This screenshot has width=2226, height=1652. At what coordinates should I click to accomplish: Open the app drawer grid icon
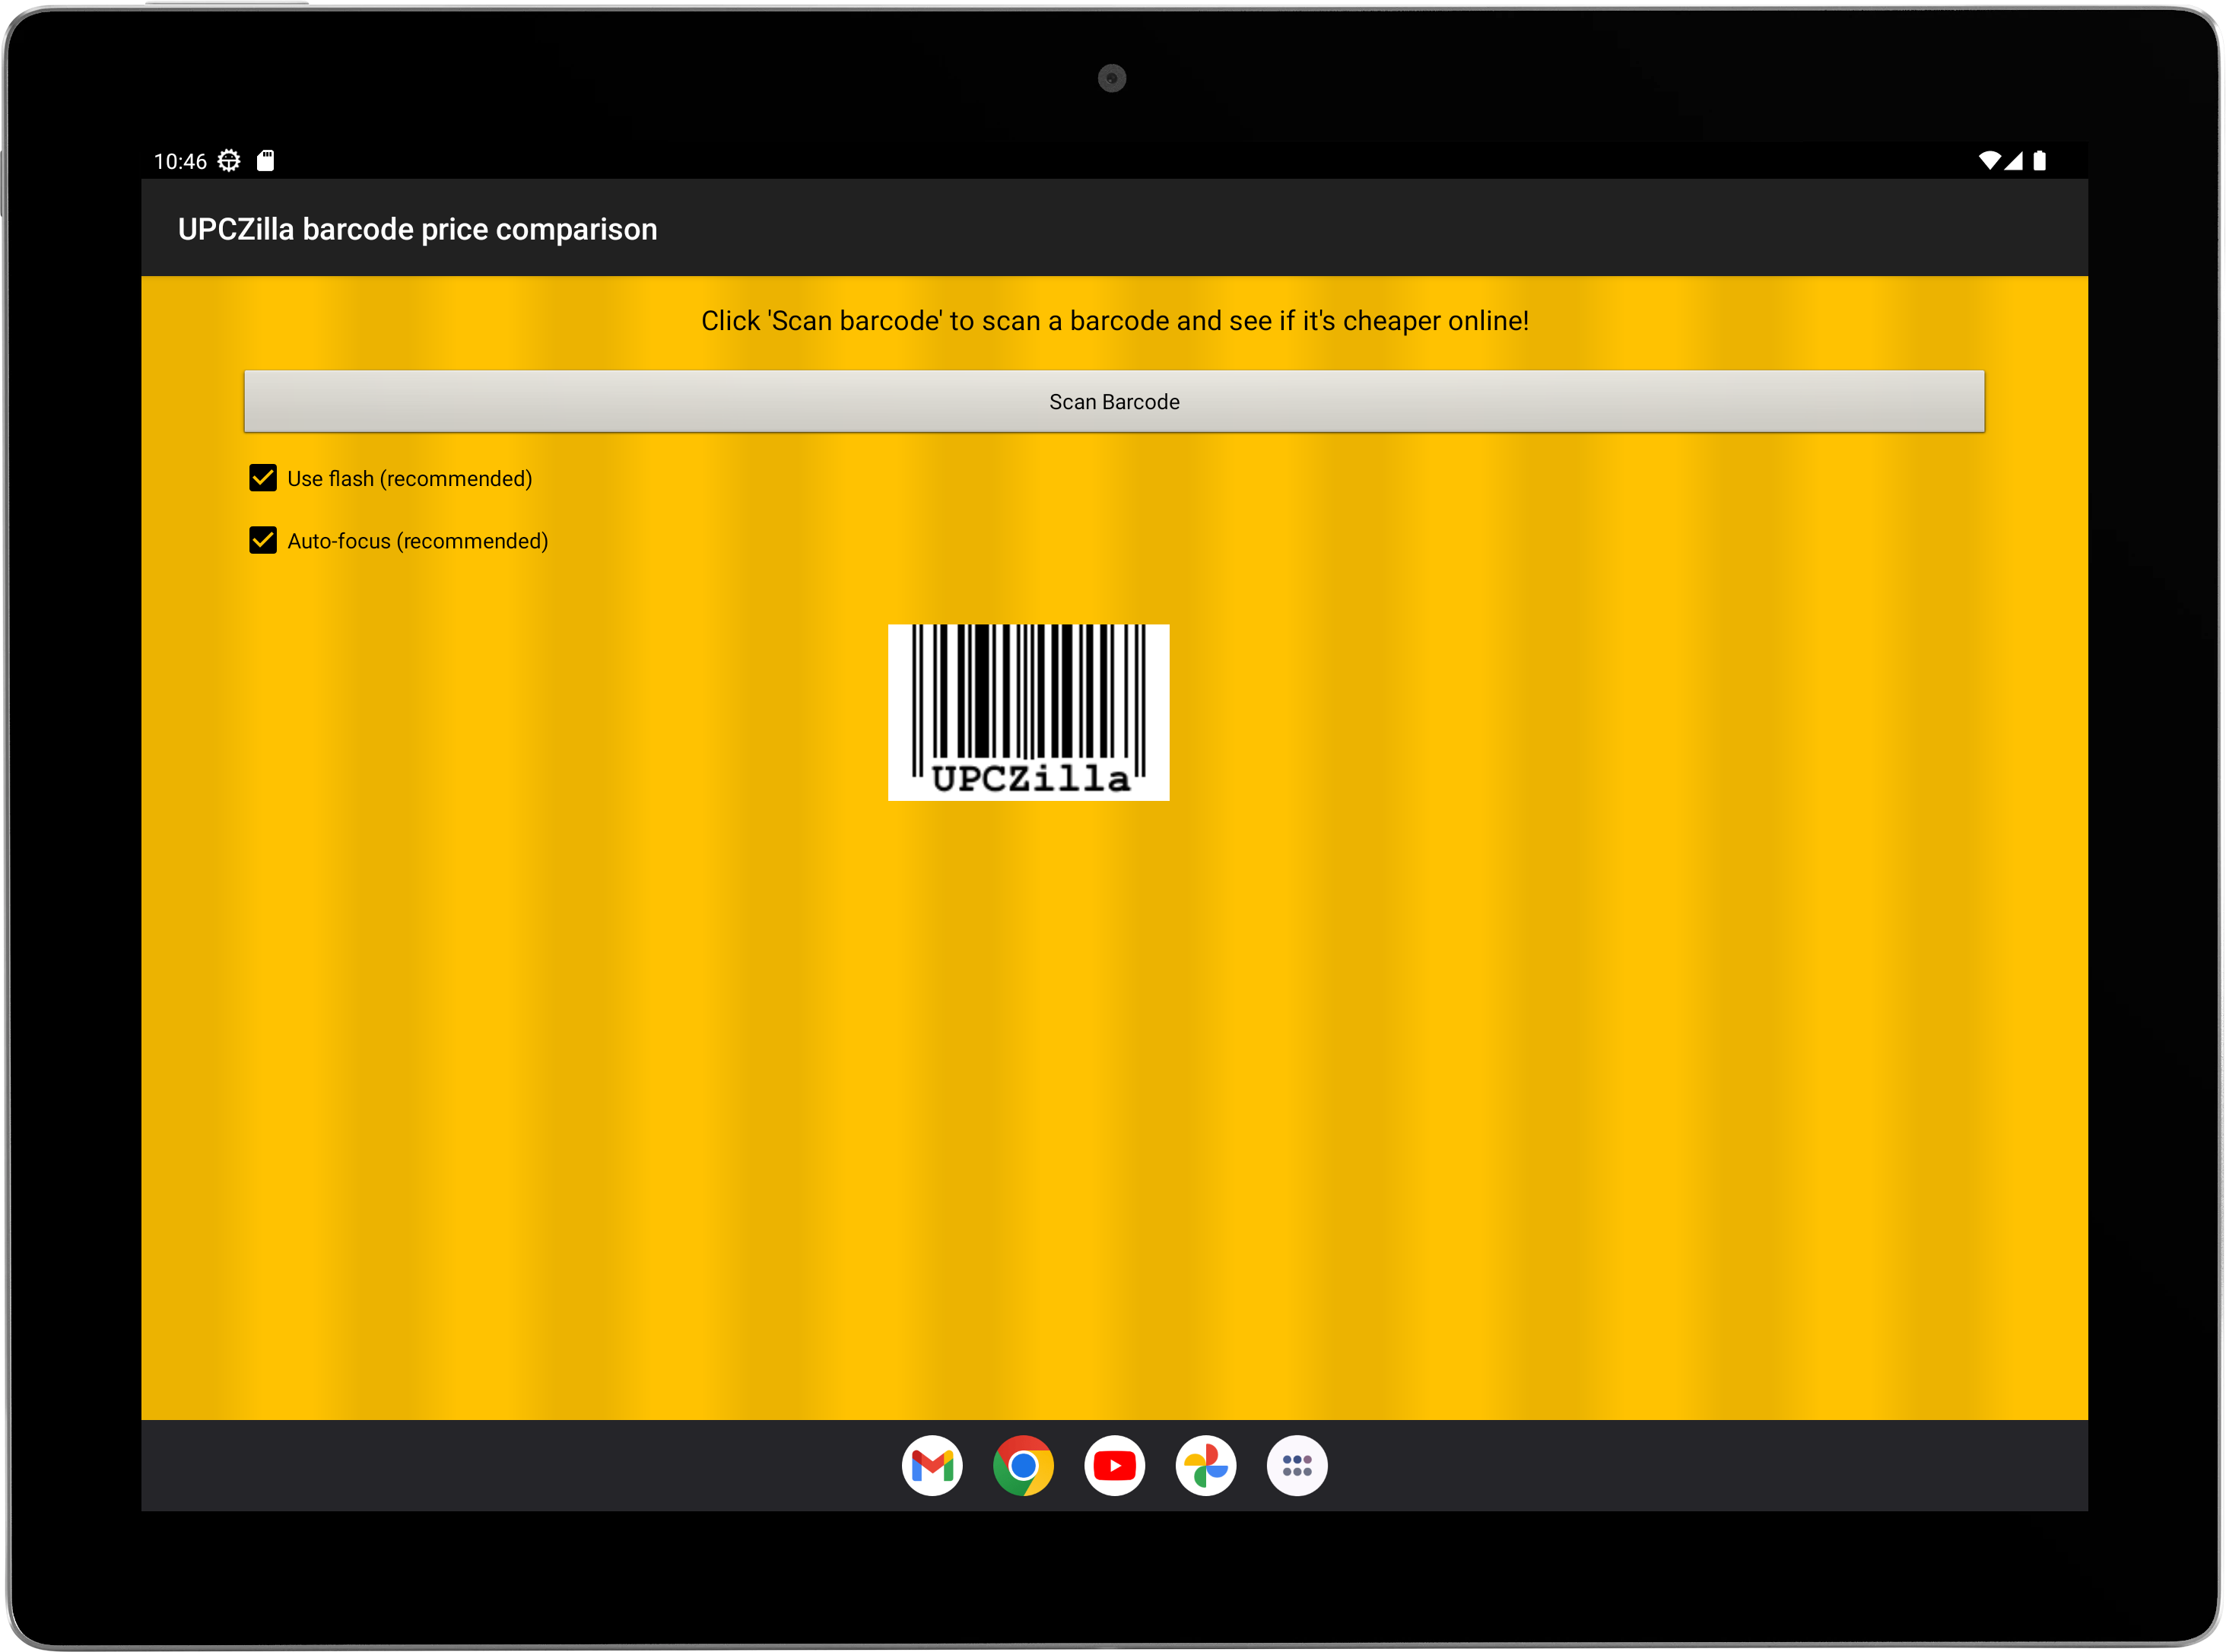pos(1296,1465)
